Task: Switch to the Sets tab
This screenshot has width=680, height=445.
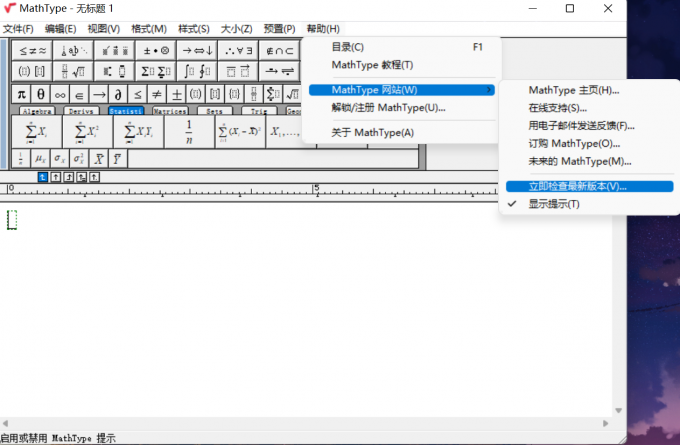Action: [x=214, y=111]
